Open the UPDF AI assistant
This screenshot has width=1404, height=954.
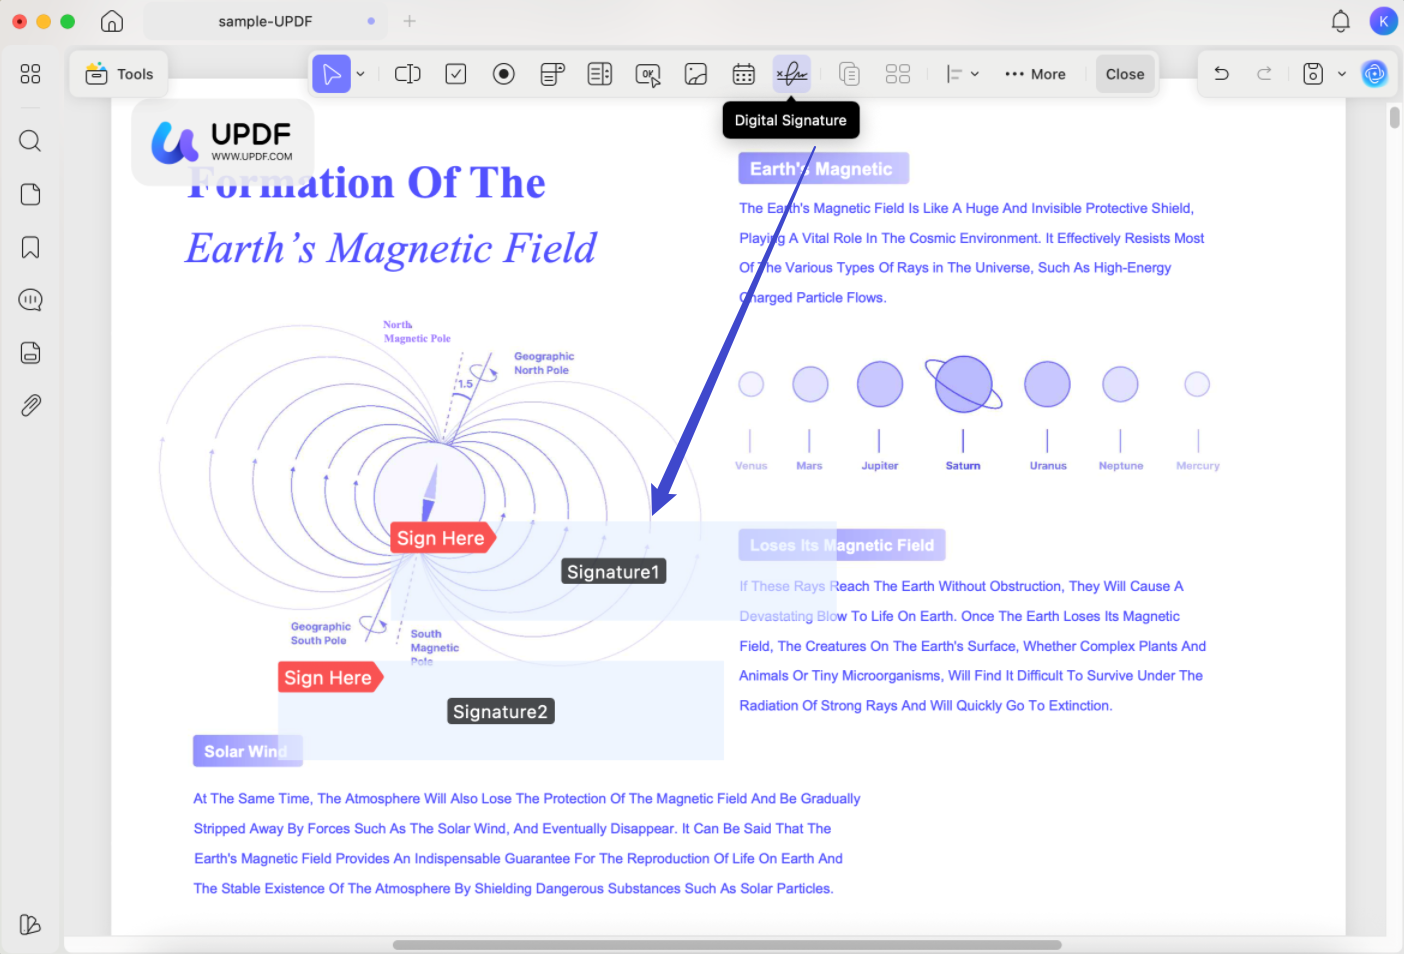pyautogui.click(x=1375, y=74)
